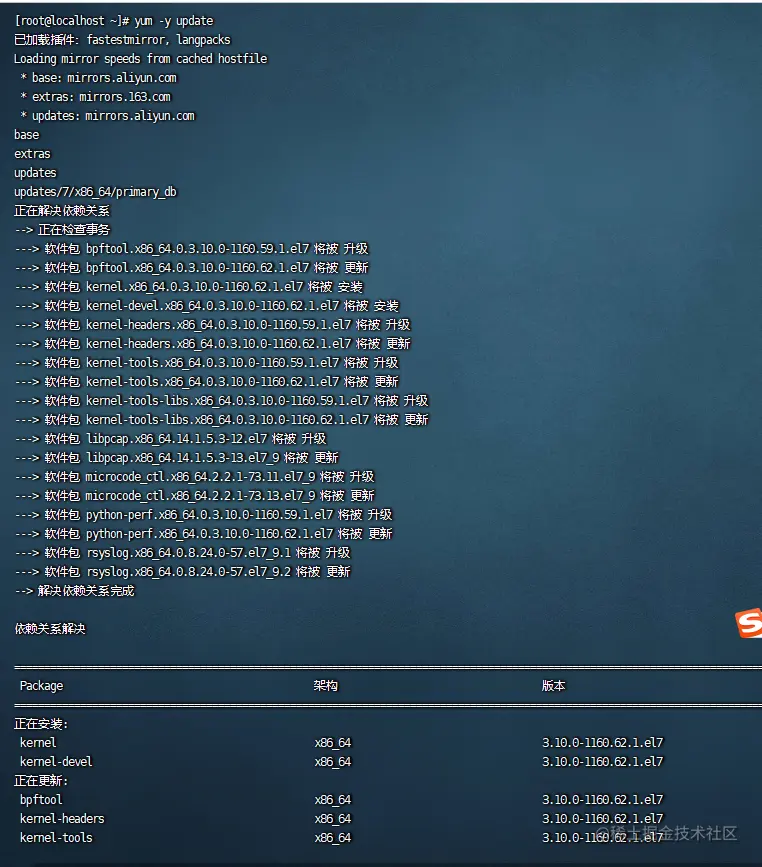The height and width of the screenshot is (867, 762).
Task: Select the 'updates/7/x86_64/primary_db' line
Action: coord(95,192)
